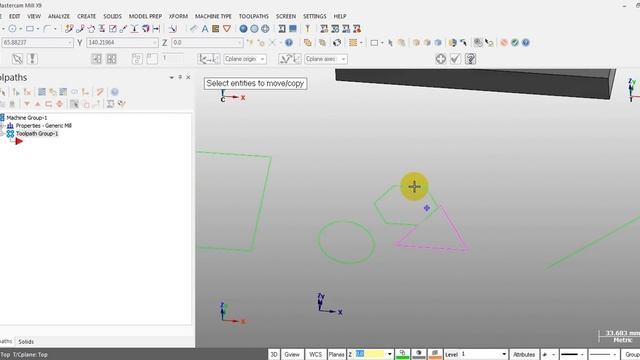Image resolution: width=640 pixels, height=360 pixels.
Task: Click the orange color swatch in status bar
Action: [435, 354]
